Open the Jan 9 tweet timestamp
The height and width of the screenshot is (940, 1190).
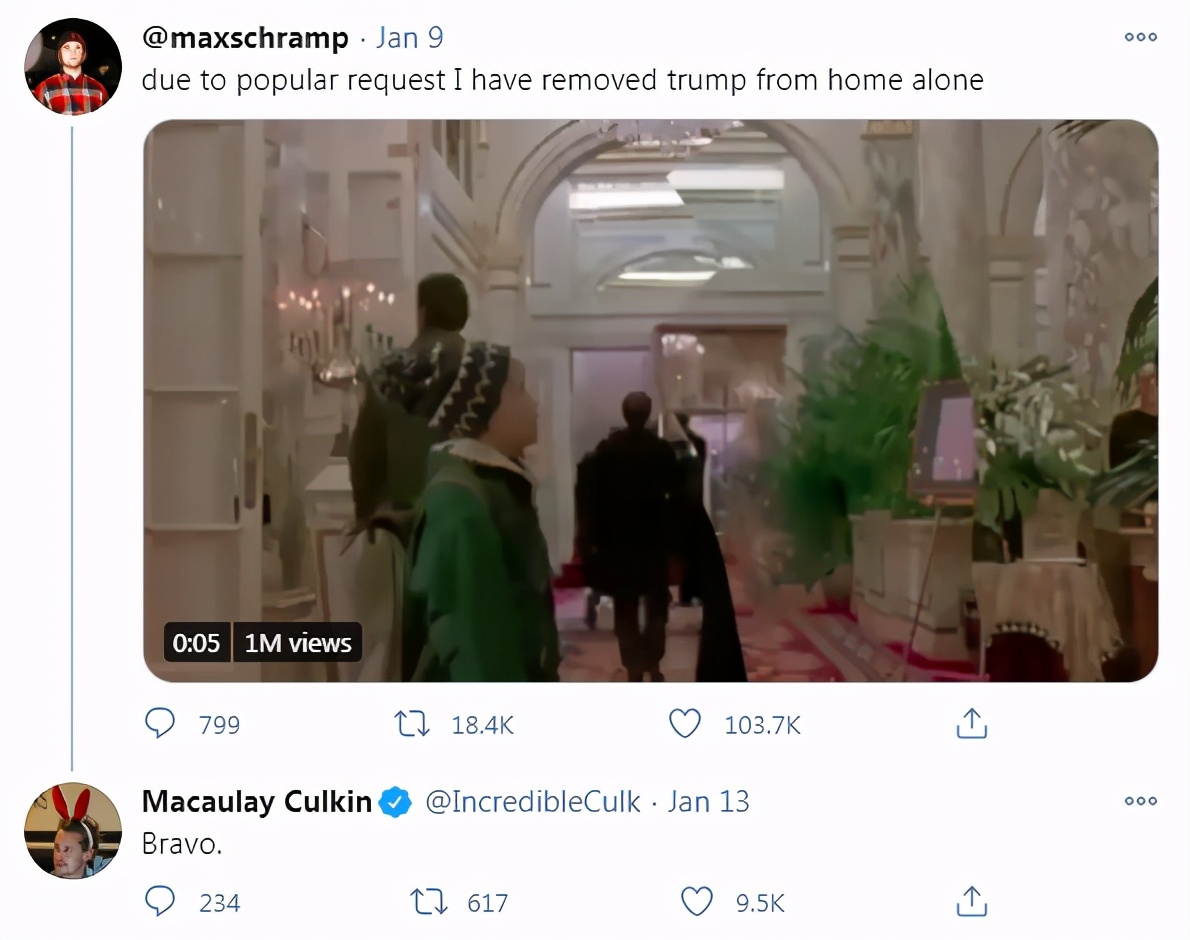(x=410, y=38)
